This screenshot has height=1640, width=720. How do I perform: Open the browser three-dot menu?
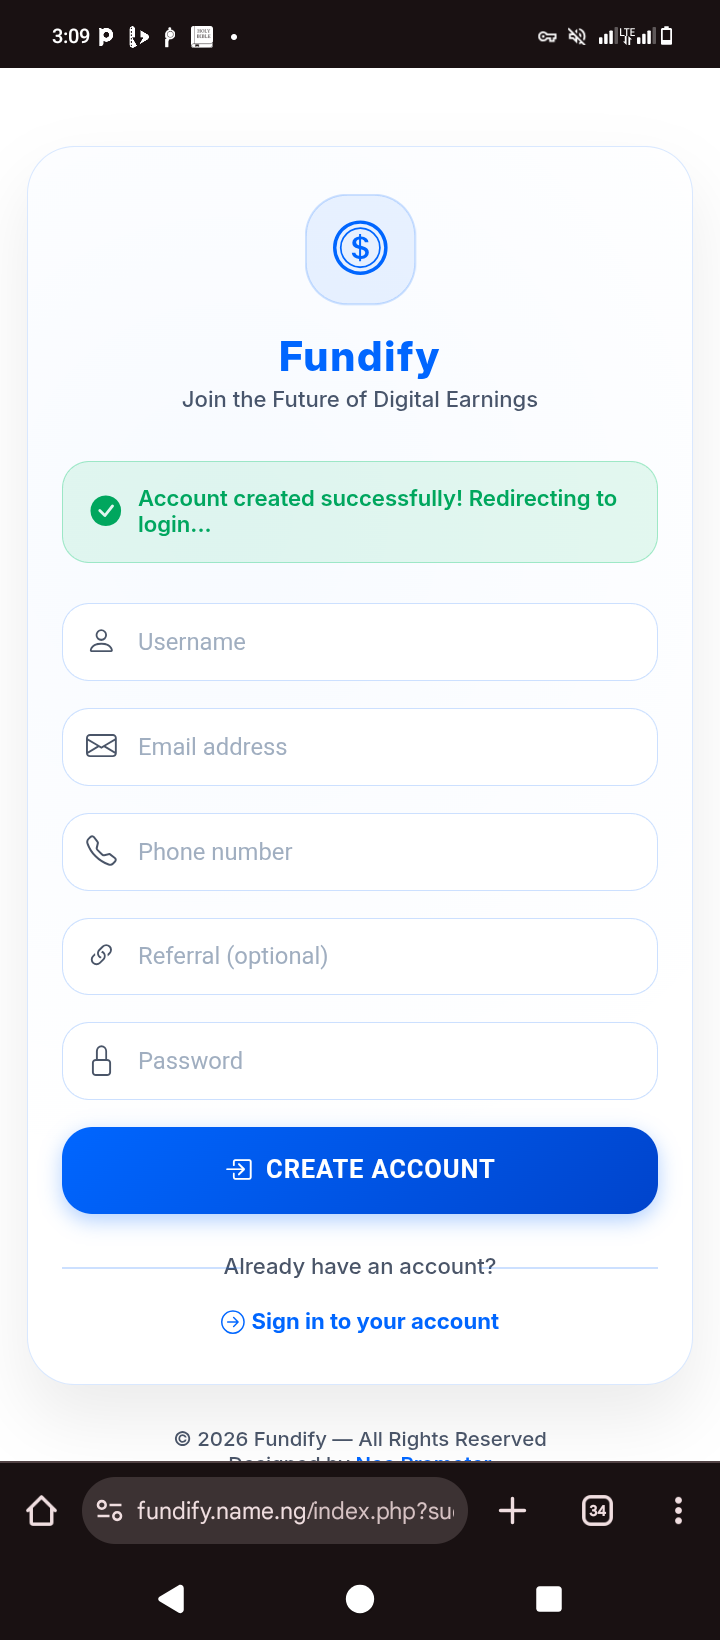point(678,1510)
